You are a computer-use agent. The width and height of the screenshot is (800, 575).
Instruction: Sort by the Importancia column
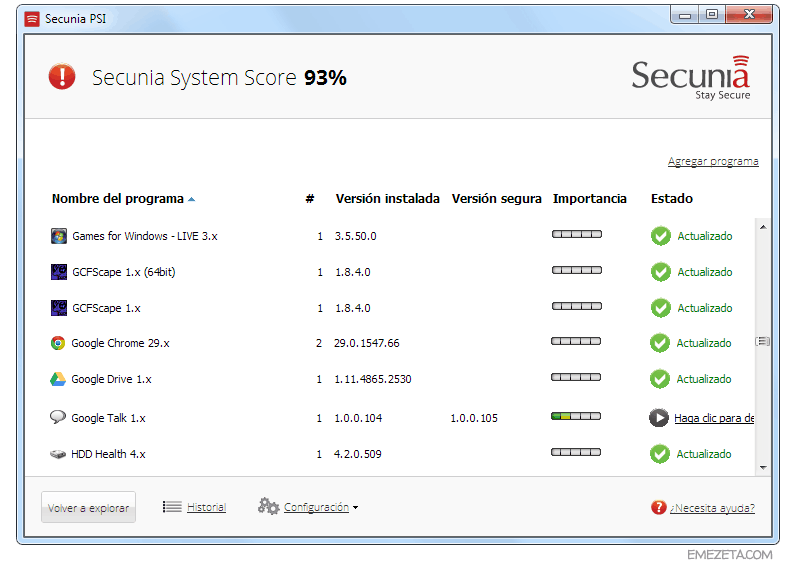click(x=590, y=199)
